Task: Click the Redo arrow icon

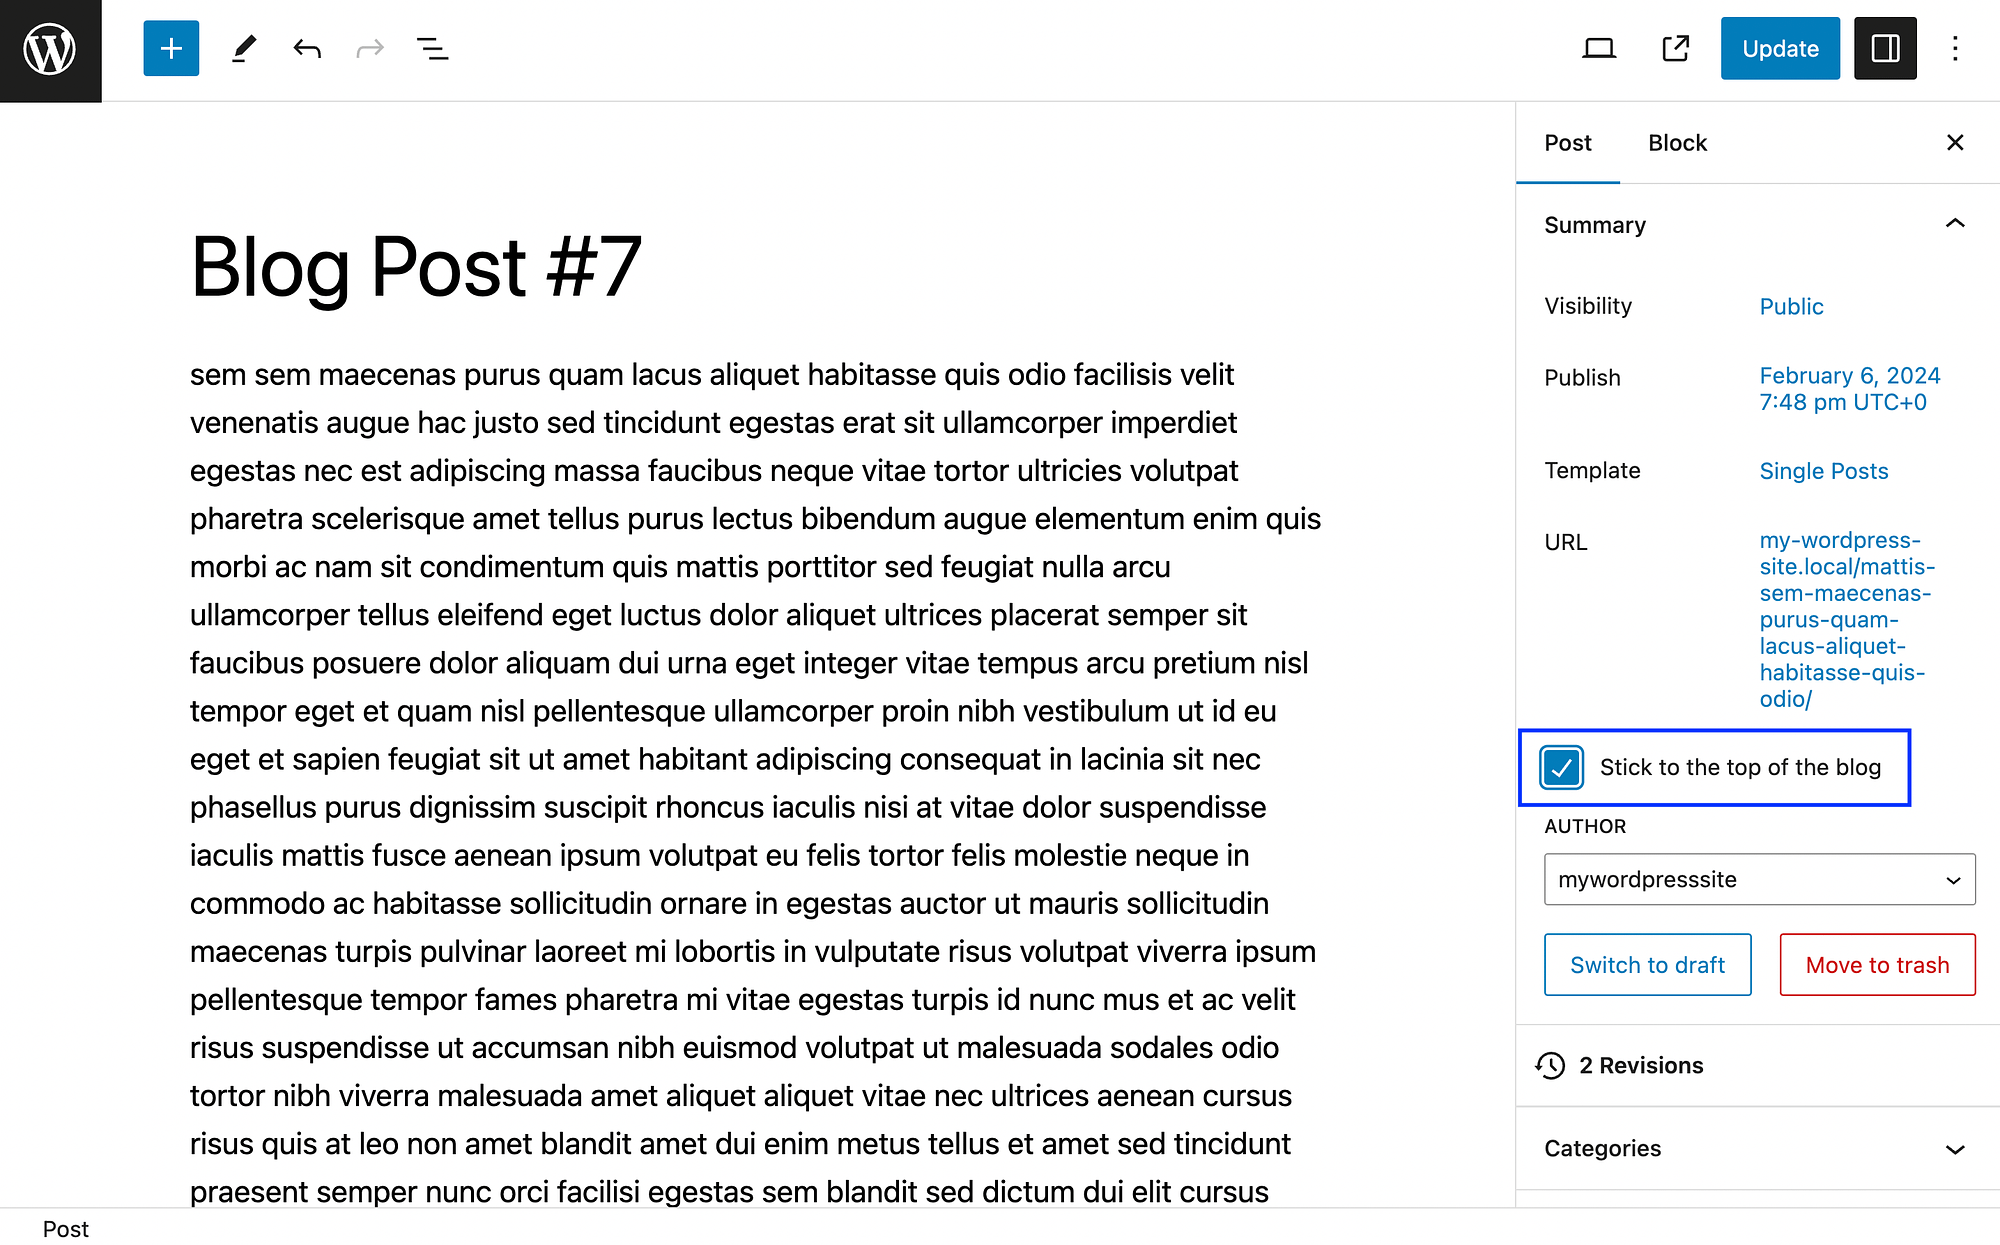Action: 368,49
